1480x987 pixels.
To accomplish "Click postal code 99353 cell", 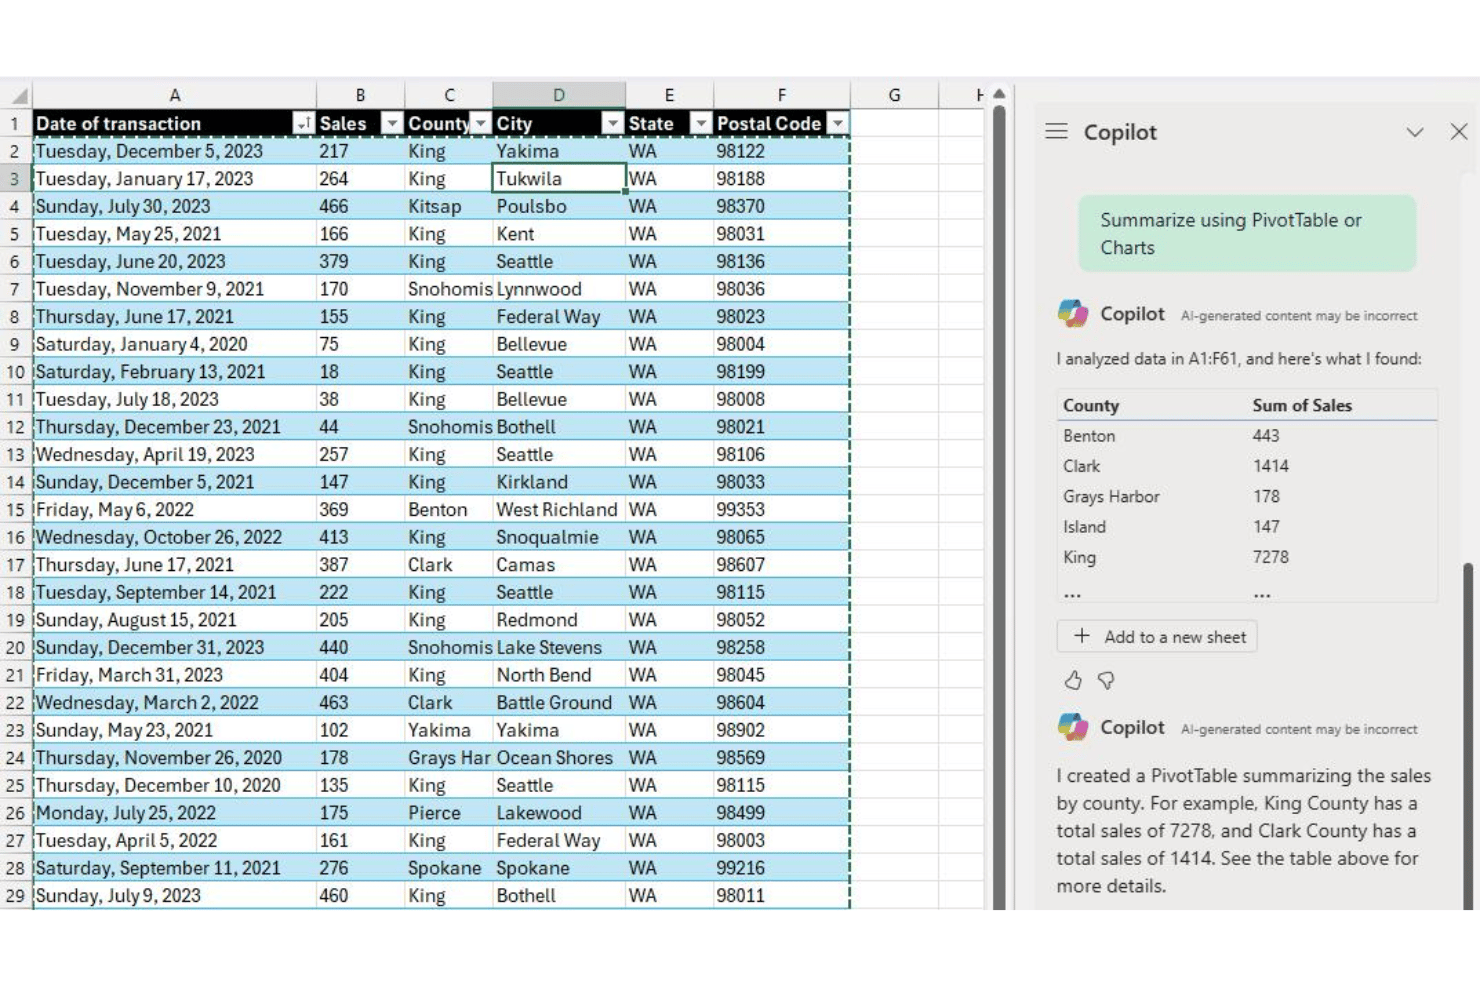I will pyautogui.click(x=781, y=510).
